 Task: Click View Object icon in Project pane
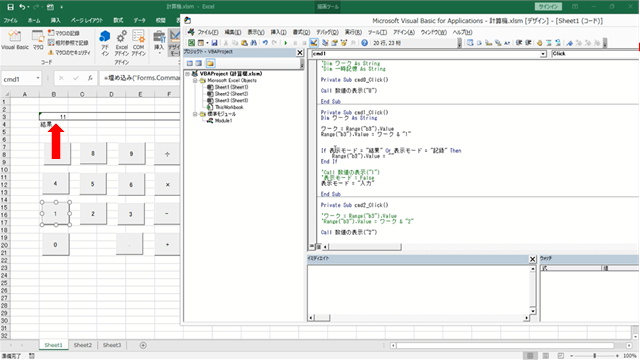(x=199, y=63)
